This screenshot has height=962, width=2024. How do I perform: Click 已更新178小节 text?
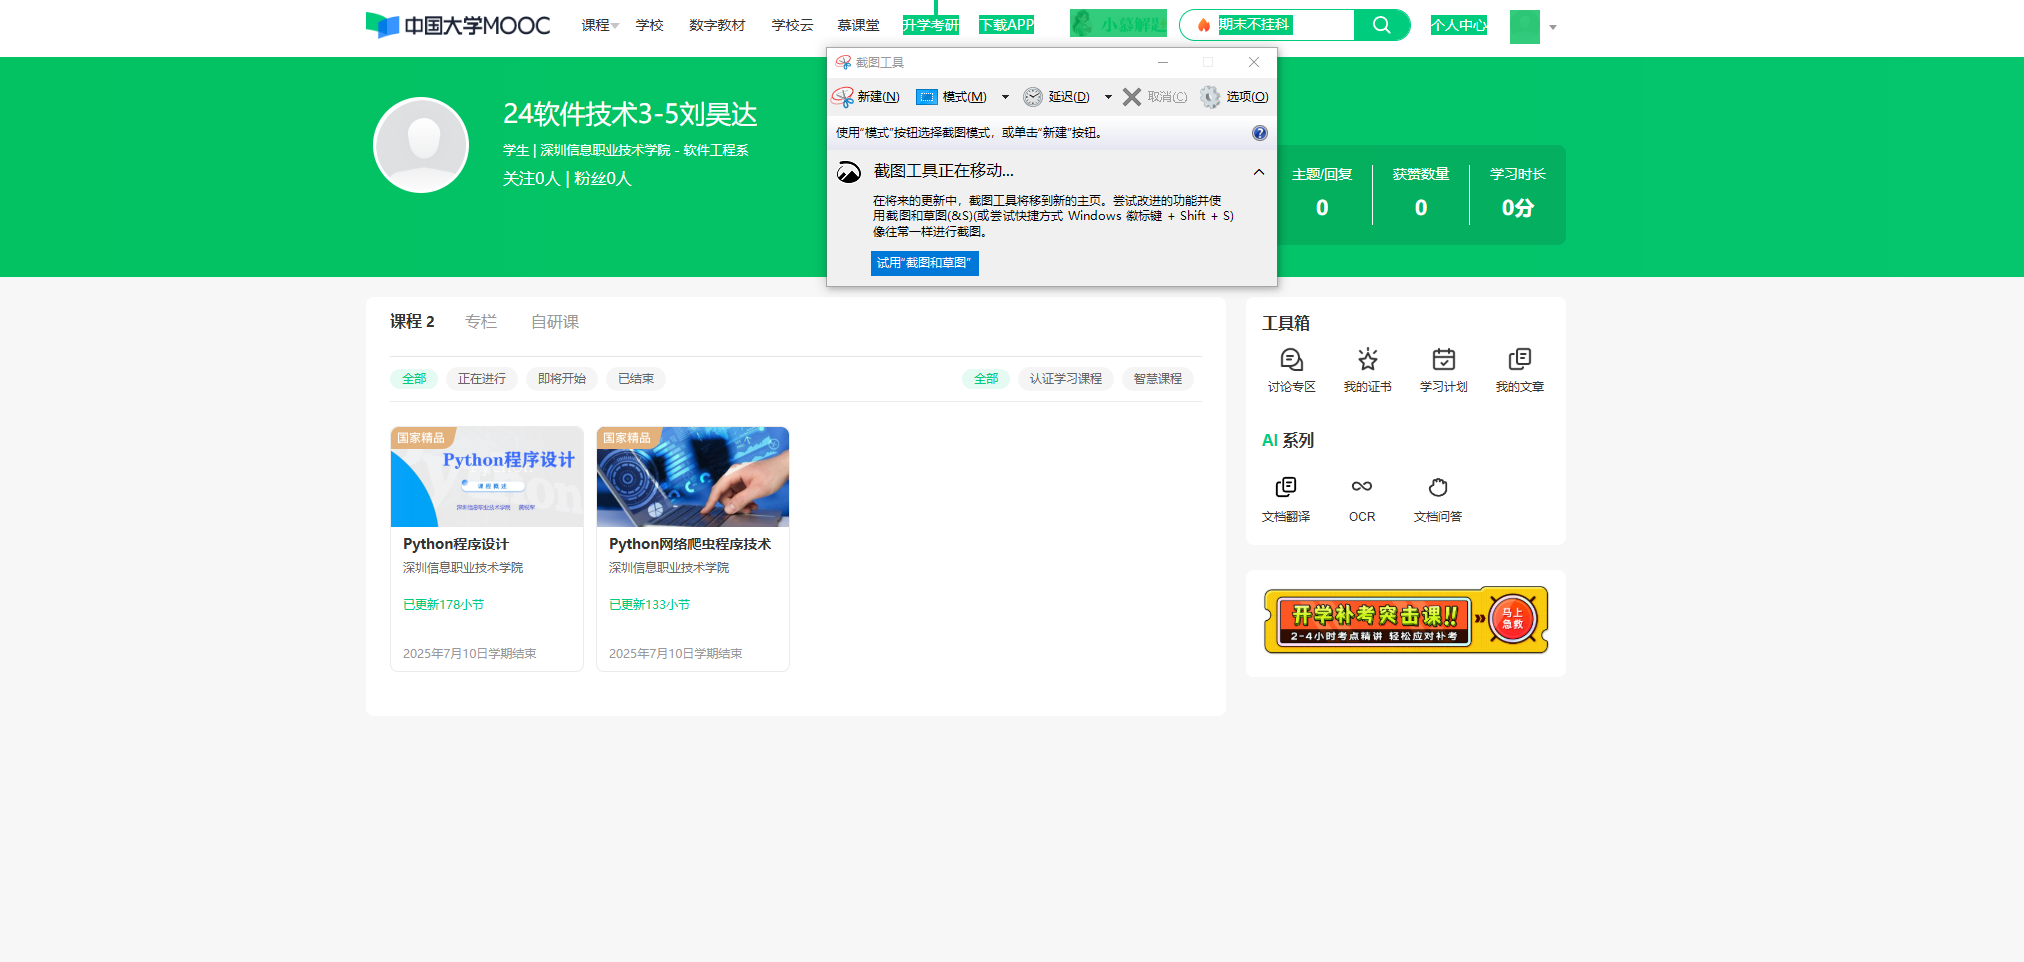(444, 605)
